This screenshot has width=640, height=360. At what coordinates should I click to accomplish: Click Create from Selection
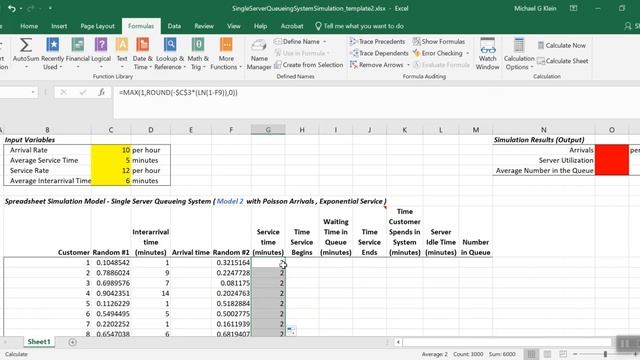coord(309,65)
